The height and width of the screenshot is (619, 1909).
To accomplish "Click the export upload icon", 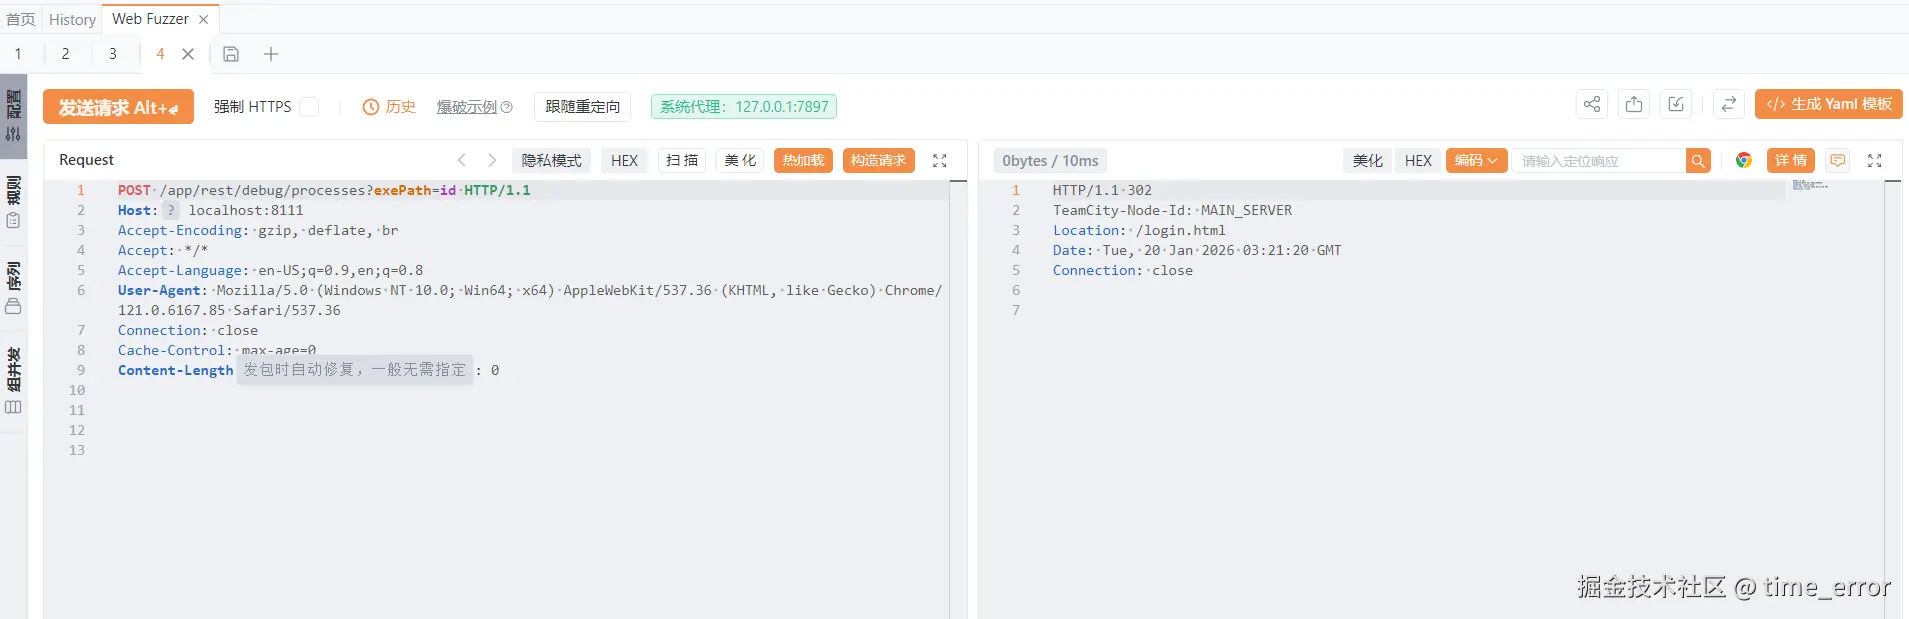I will [x=1634, y=104].
